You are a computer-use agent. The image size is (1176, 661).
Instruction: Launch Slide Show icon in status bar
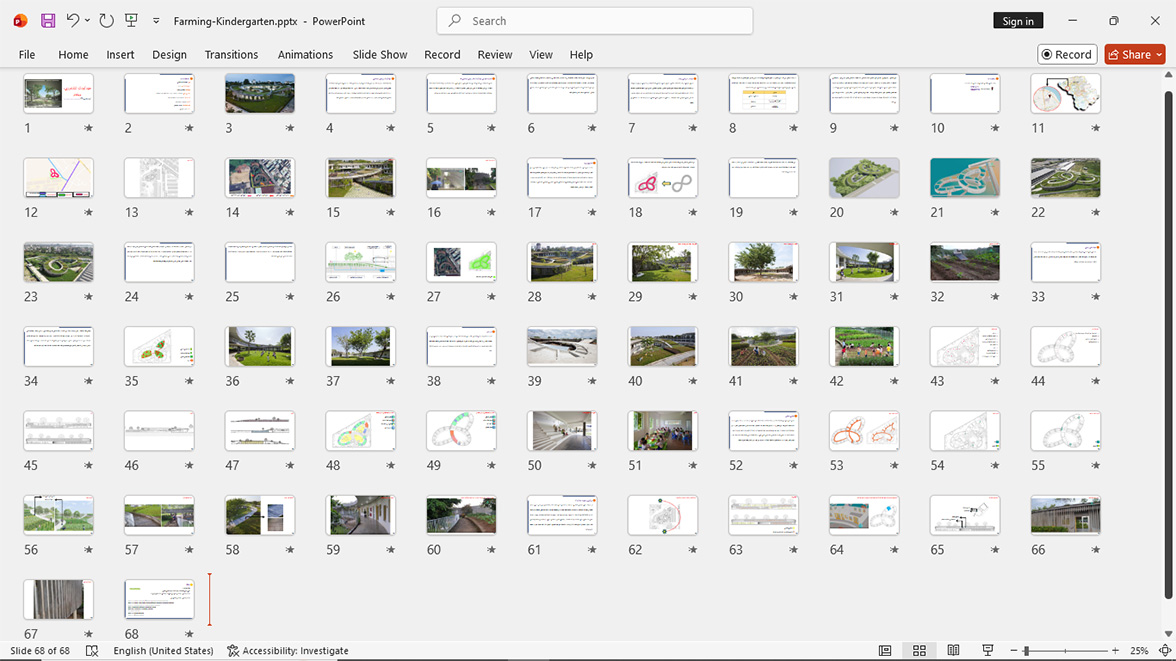(x=988, y=650)
